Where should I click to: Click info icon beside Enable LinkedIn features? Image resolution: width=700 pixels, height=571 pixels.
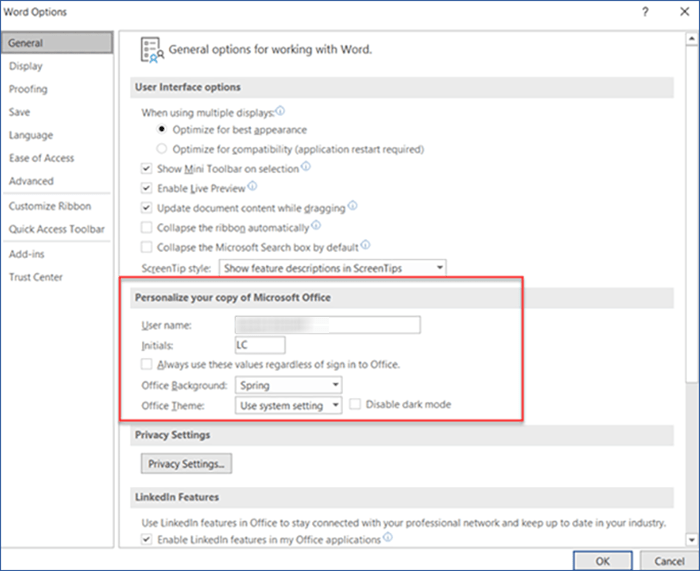388,537
